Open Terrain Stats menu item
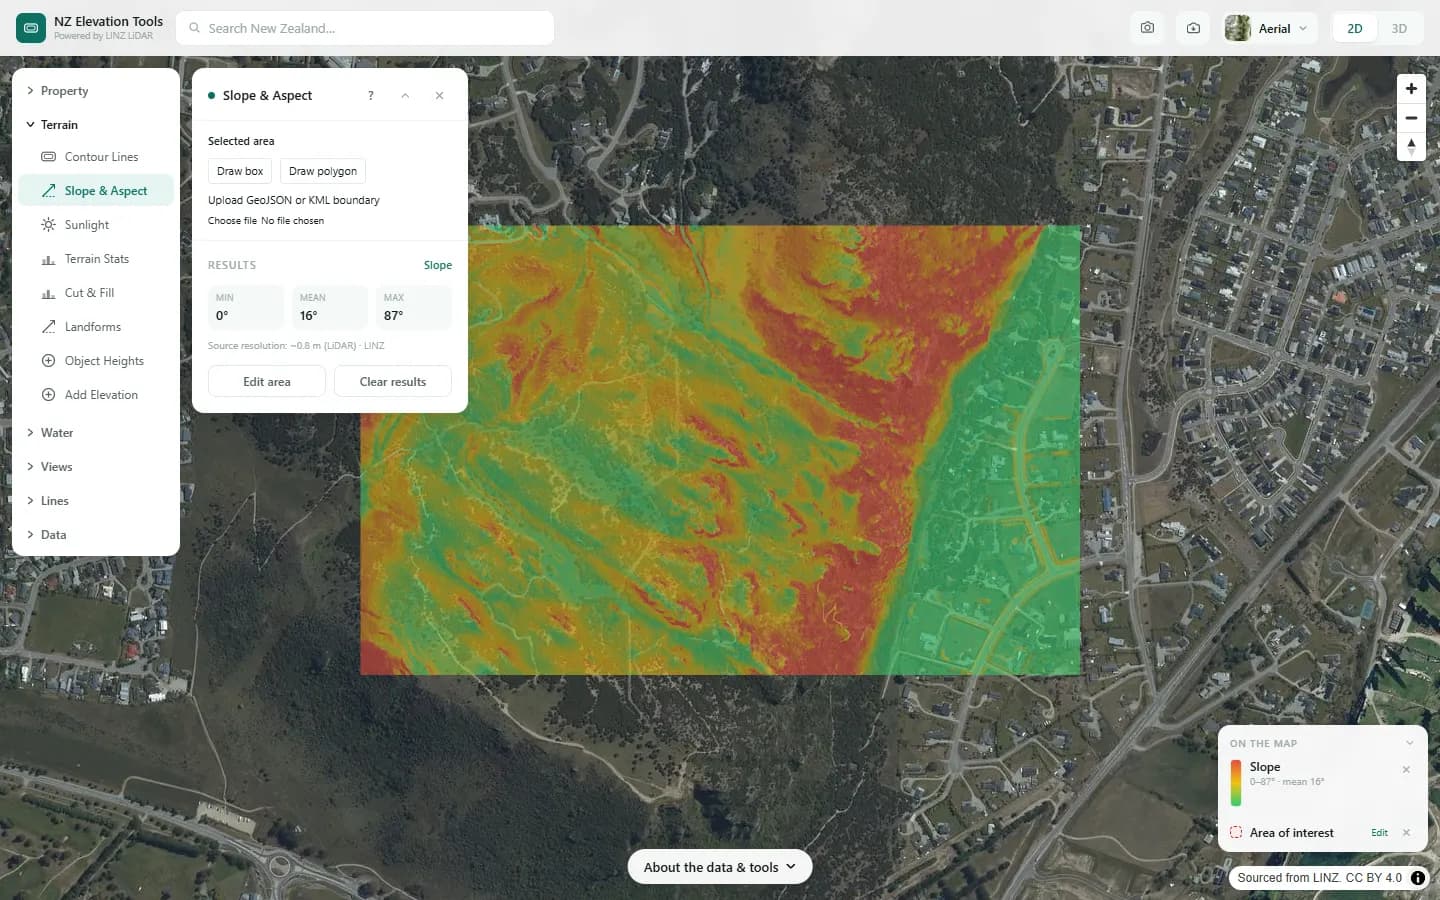1440x900 pixels. coord(96,259)
